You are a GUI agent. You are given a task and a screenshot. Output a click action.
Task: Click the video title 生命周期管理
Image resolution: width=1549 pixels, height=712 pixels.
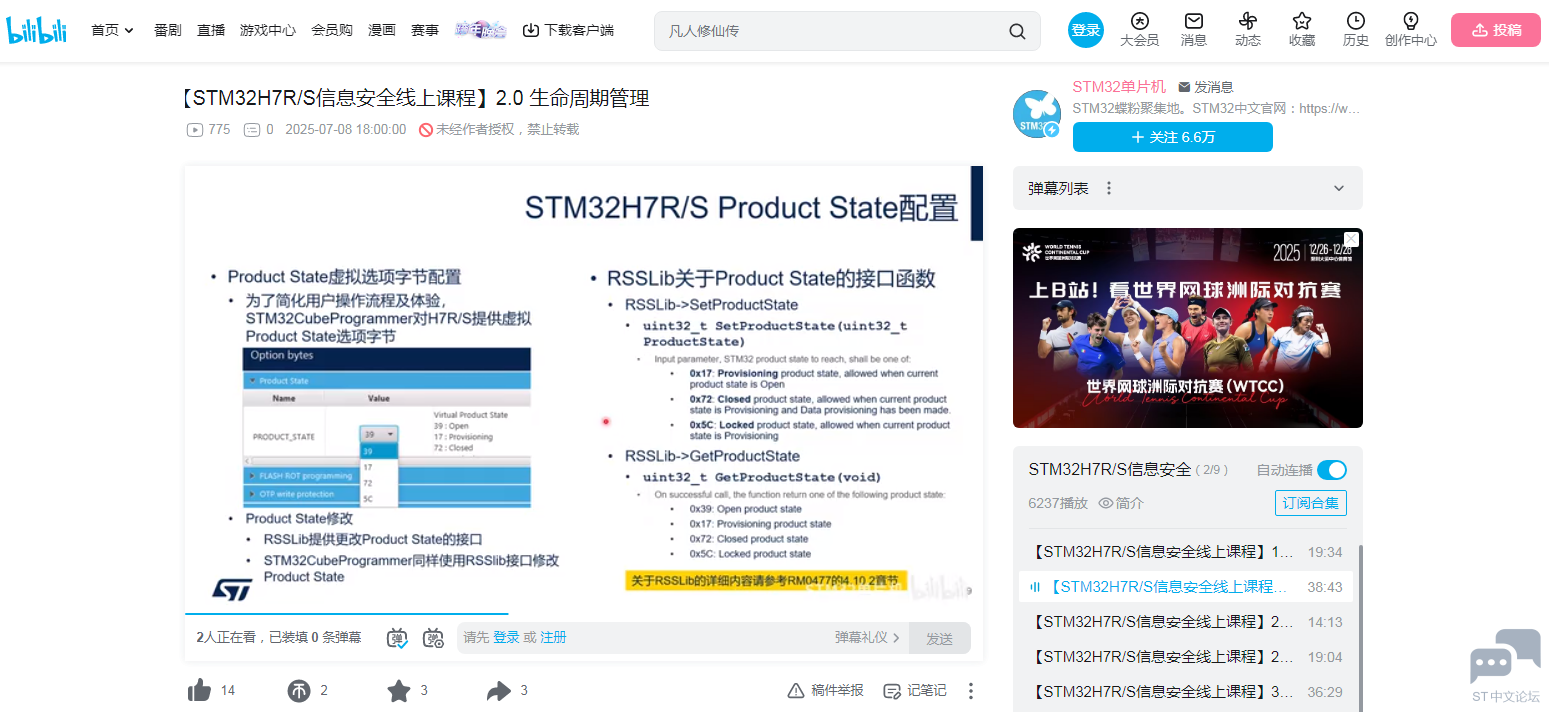point(417,98)
